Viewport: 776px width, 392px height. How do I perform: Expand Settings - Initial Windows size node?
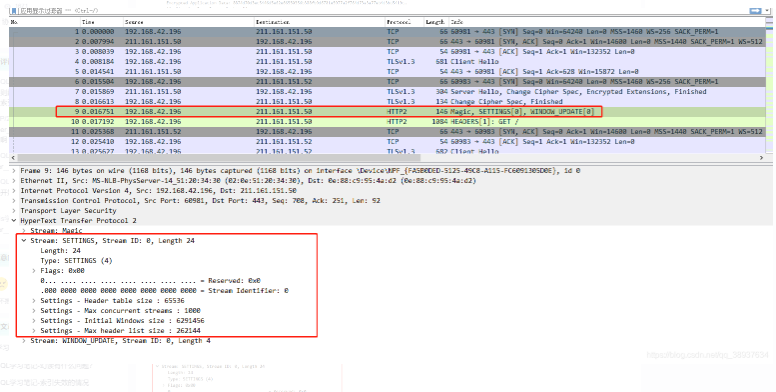[x=34, y=321]
